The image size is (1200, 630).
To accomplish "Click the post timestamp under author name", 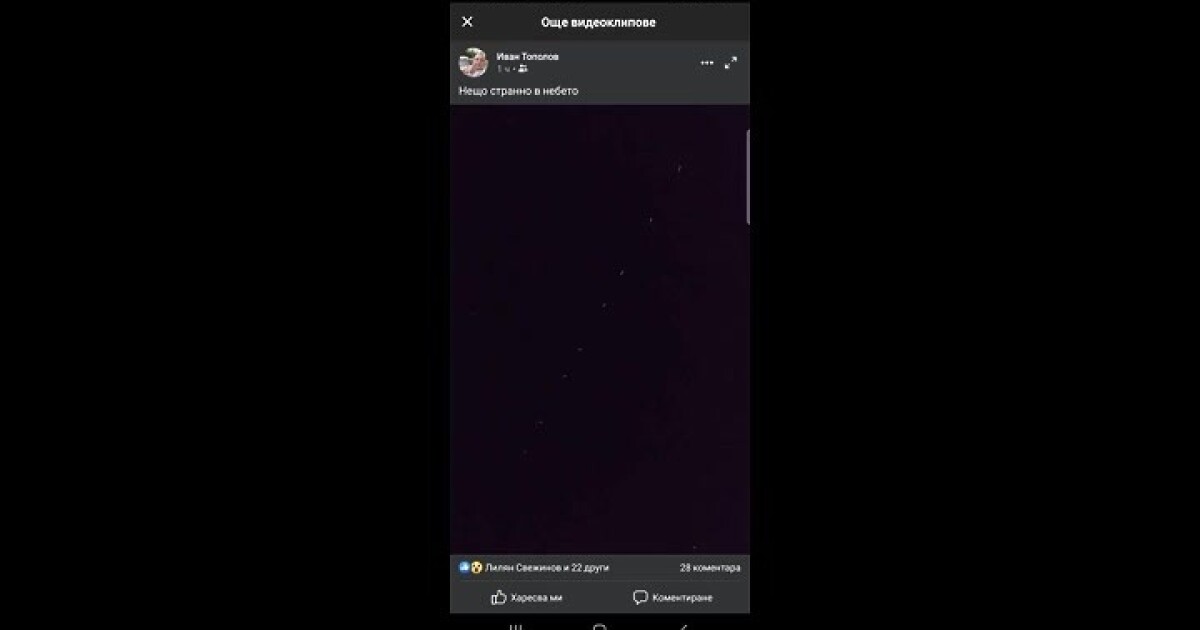I will pyautogui.click(x=504, y=69).
